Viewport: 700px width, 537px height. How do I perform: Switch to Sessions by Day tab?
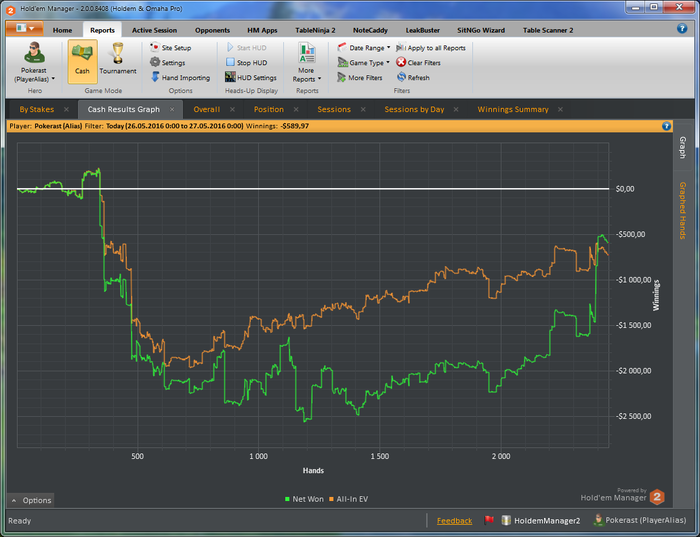(414, 109)
